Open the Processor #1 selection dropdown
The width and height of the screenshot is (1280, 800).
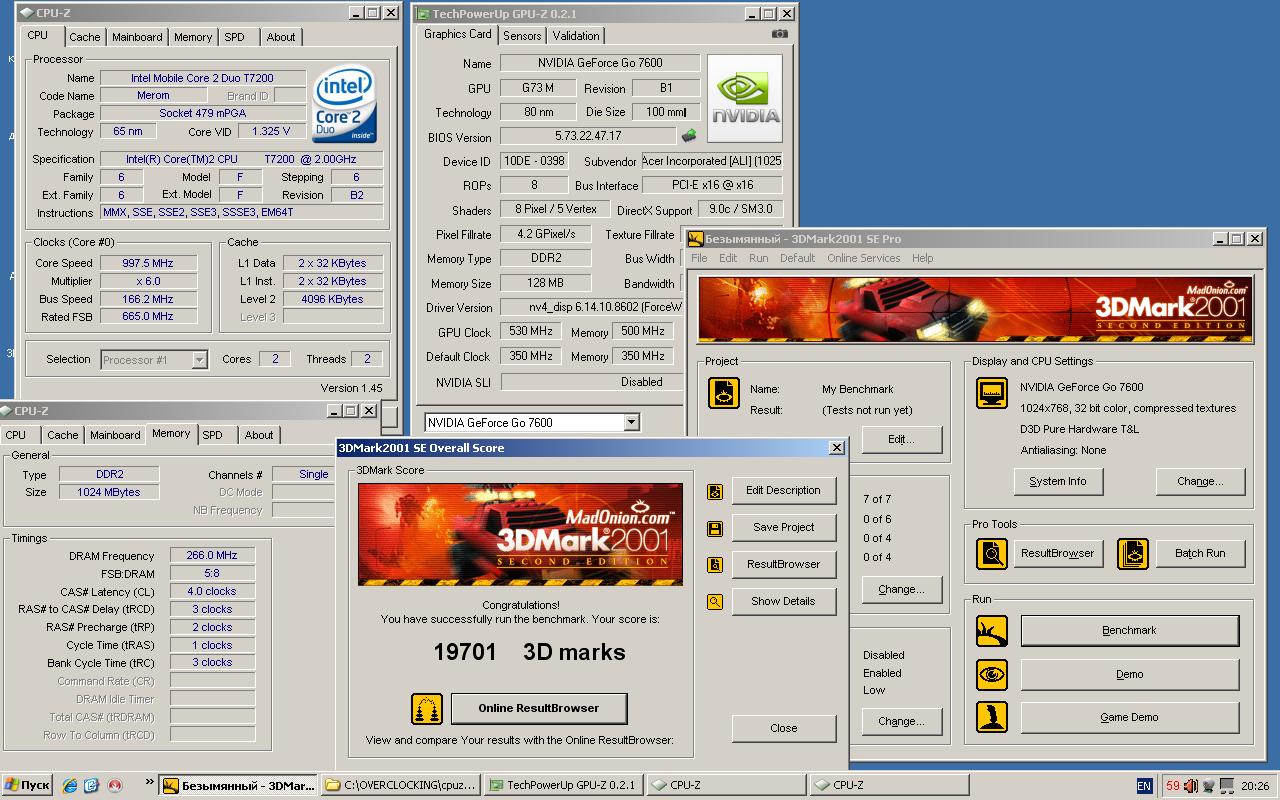[199, 360]
